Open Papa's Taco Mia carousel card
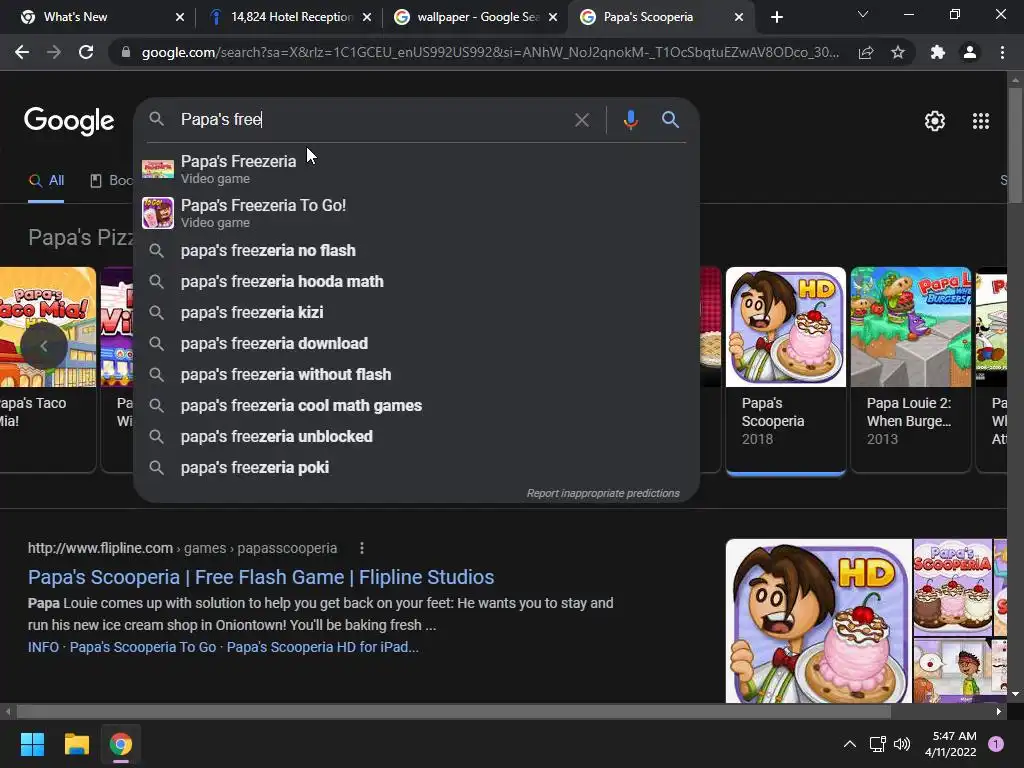The height and width of the screenshot is (768, 1024). point(48,368)
